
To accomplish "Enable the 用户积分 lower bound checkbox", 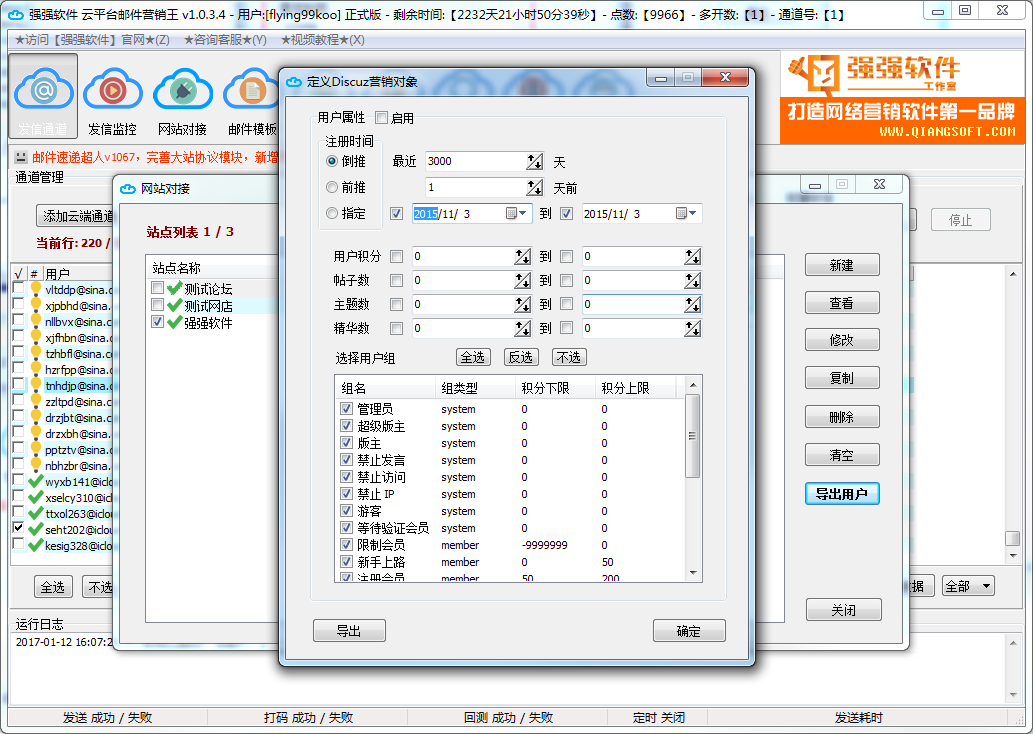I will [x=396, y=256].
